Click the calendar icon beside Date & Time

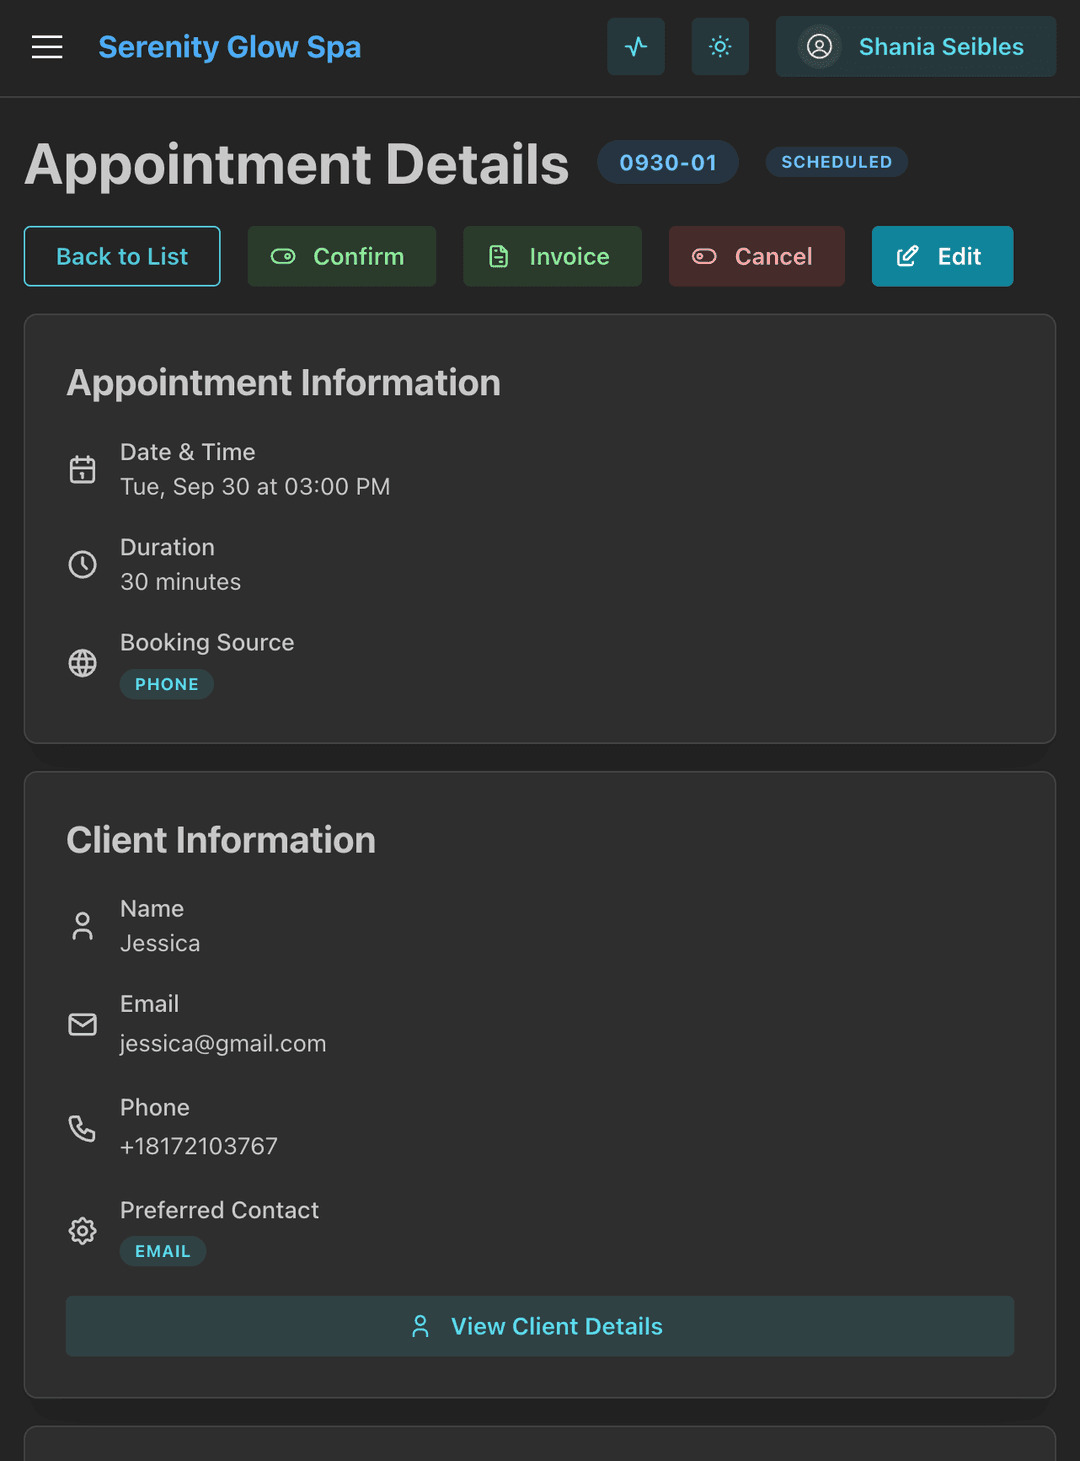82,468
